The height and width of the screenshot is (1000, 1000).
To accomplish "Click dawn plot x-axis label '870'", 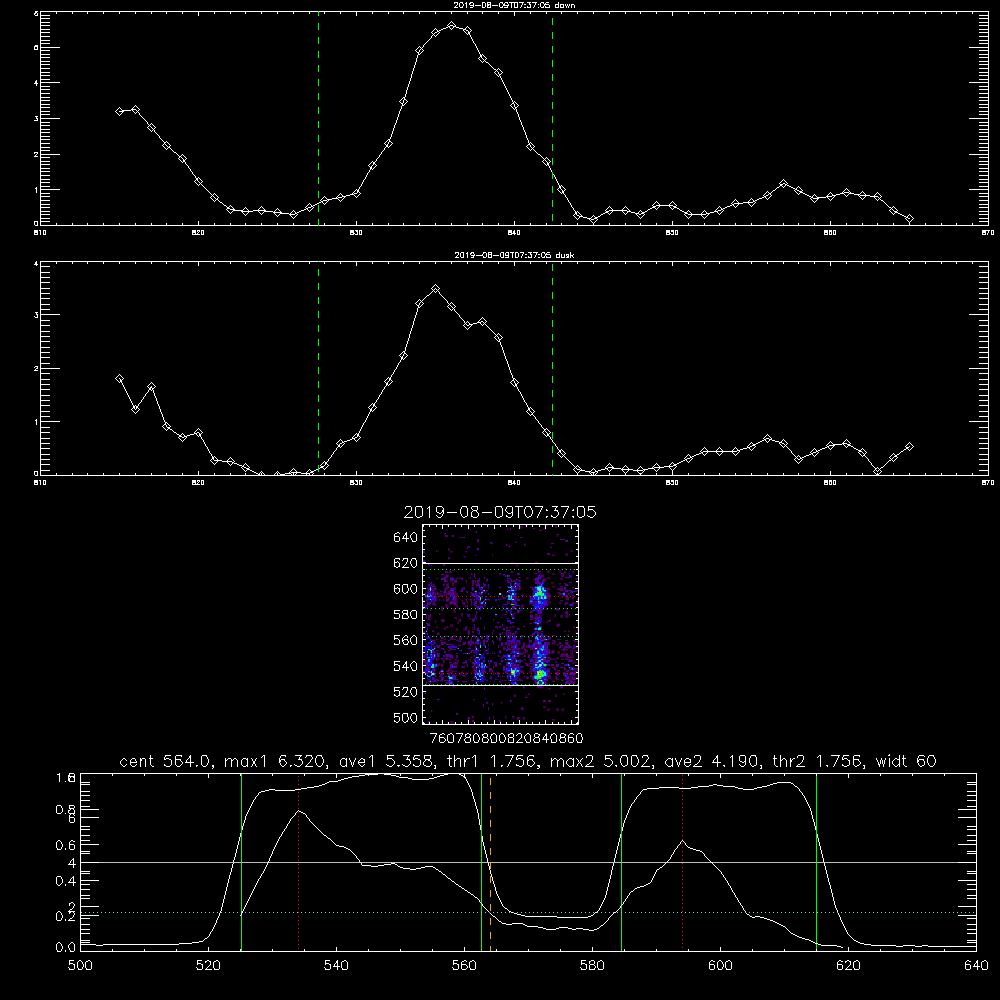I will click(x=988, y=233).
